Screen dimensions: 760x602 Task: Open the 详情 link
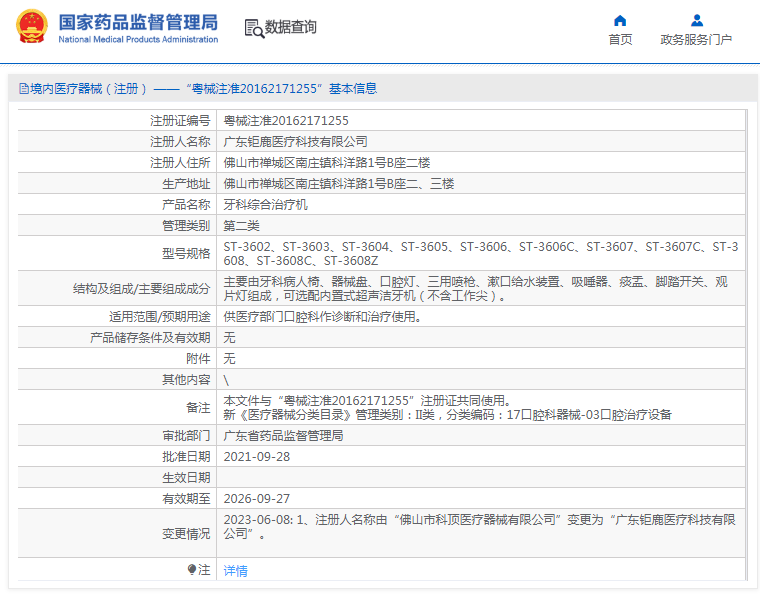(235, 570)
